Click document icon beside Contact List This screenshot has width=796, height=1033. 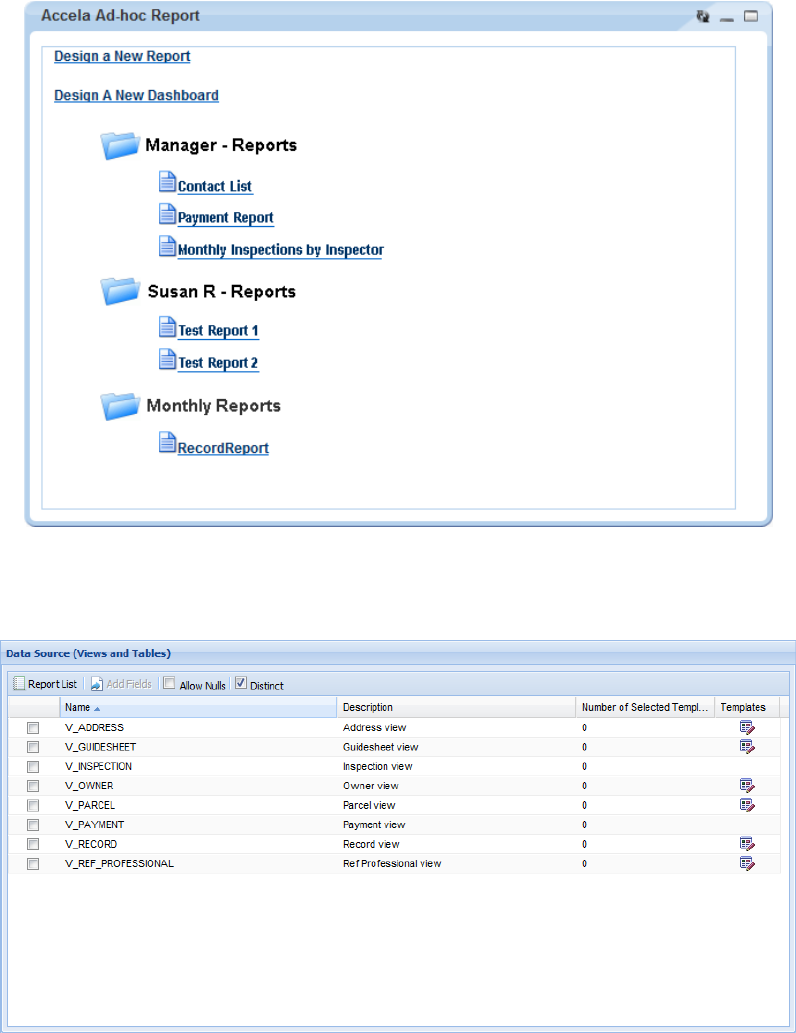coord(167,182)
